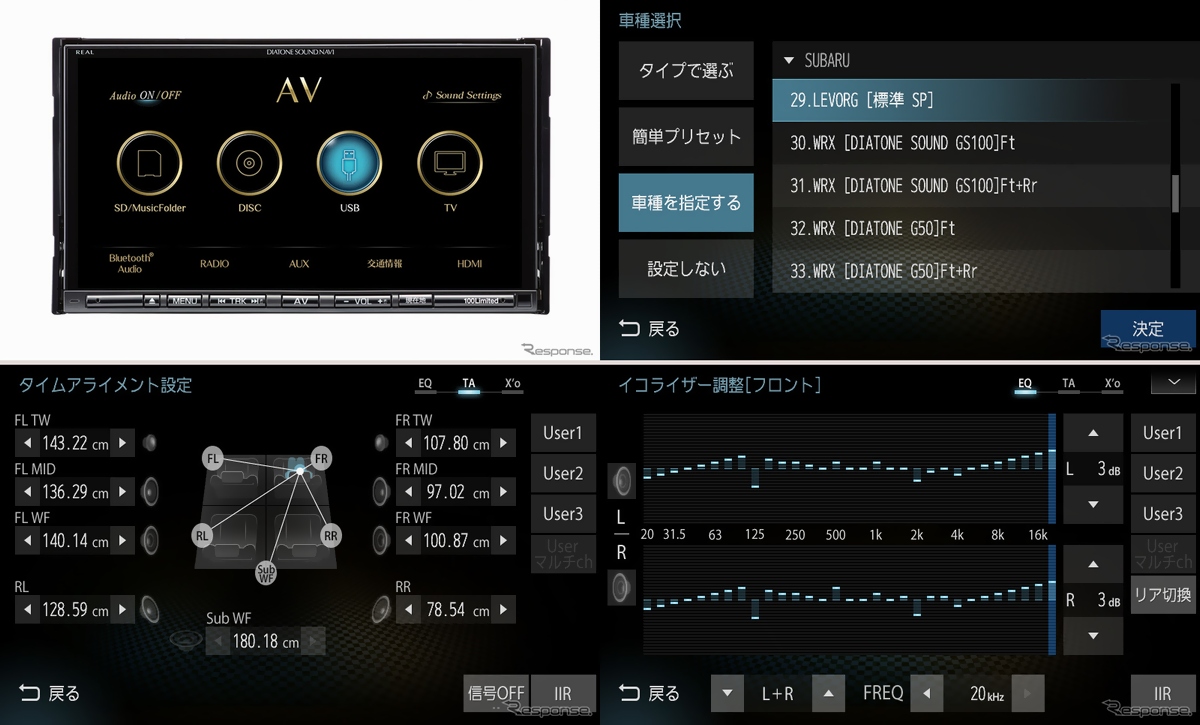This screenshot has width=1200, height=725.
Task: Confirm with the 決定 button
Action: 1148,329
